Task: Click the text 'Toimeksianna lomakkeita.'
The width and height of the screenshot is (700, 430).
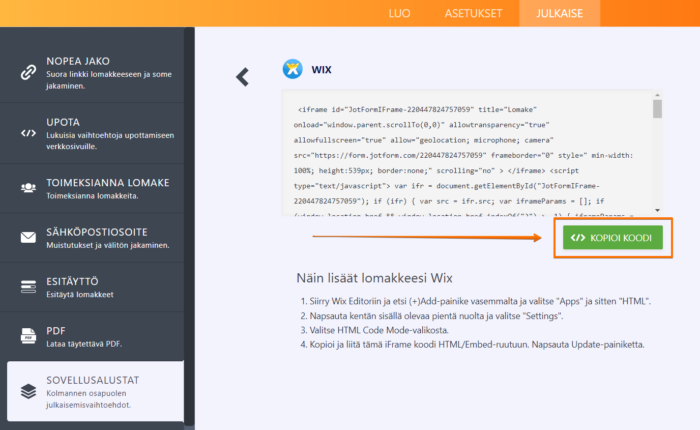Action: click(x=92, y=196)
